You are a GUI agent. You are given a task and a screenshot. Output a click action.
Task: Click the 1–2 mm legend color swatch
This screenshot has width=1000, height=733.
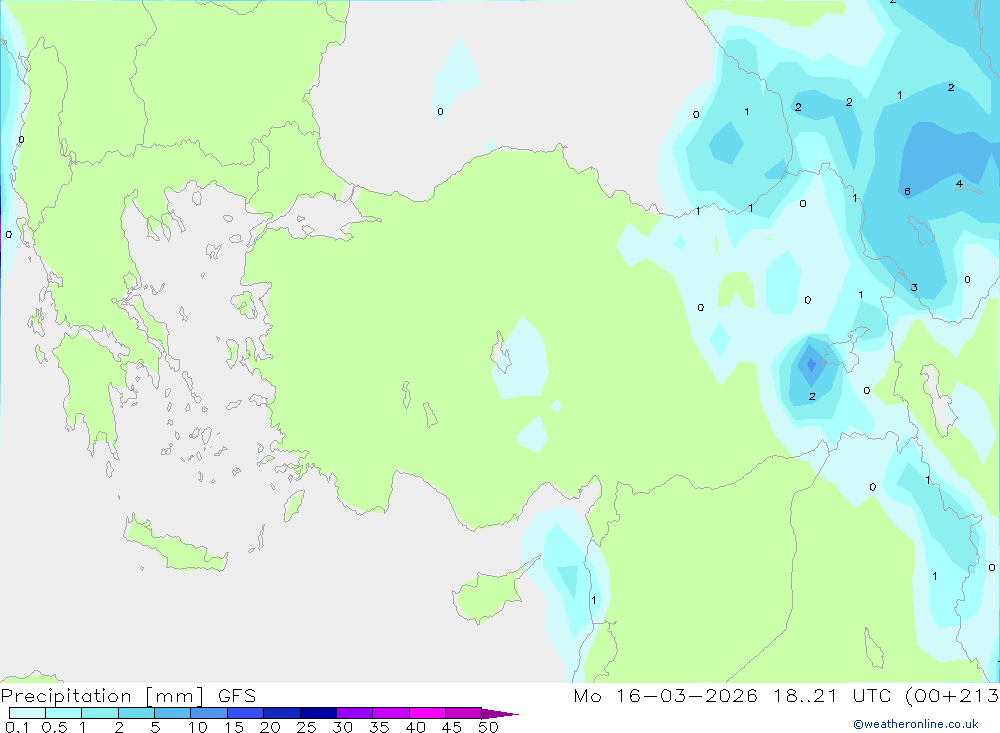99,713
